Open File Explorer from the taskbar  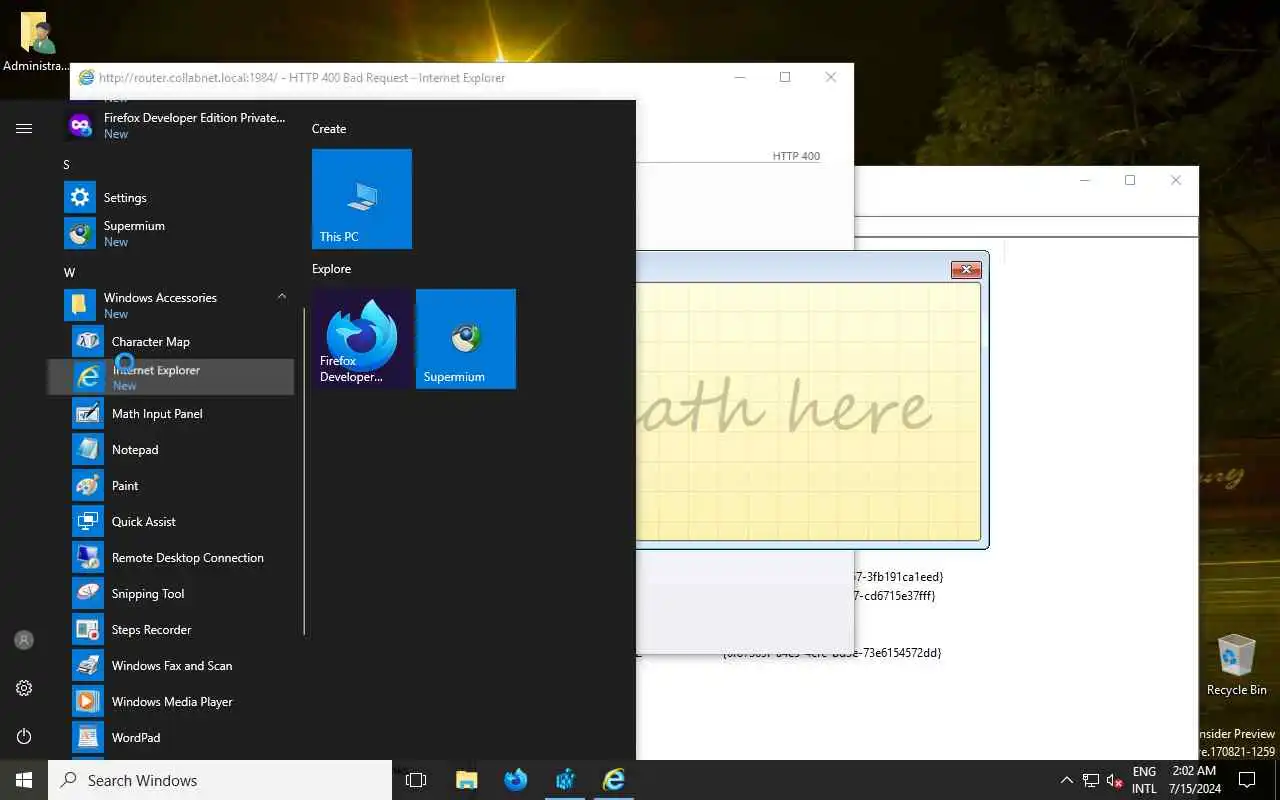(x=466, y=780)
